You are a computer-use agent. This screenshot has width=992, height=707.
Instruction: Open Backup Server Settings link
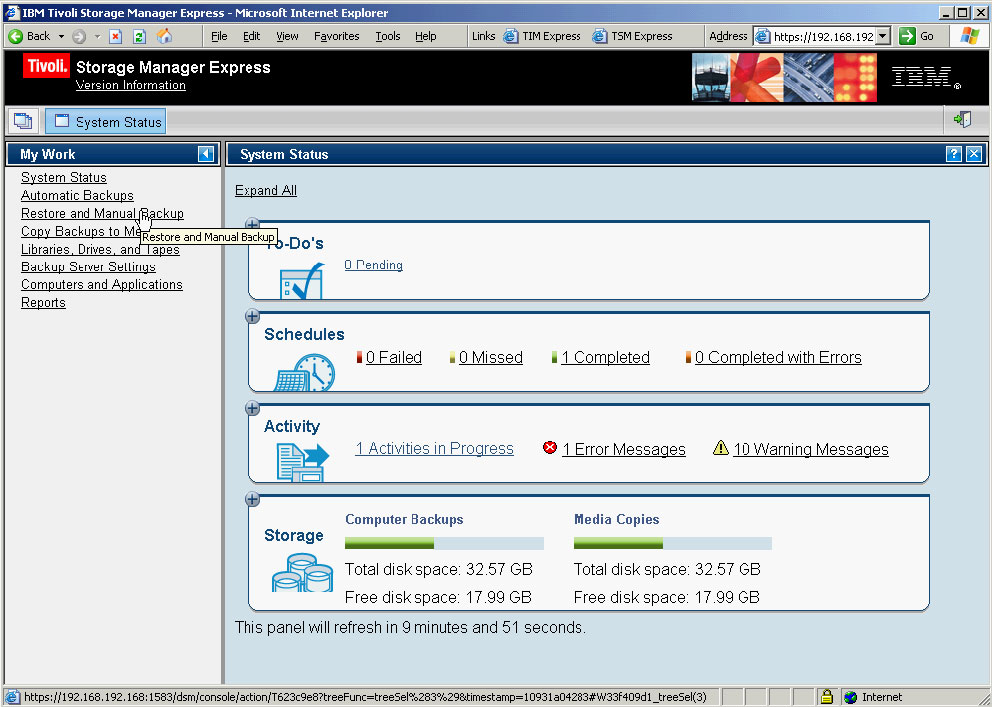tap(89, 267)
